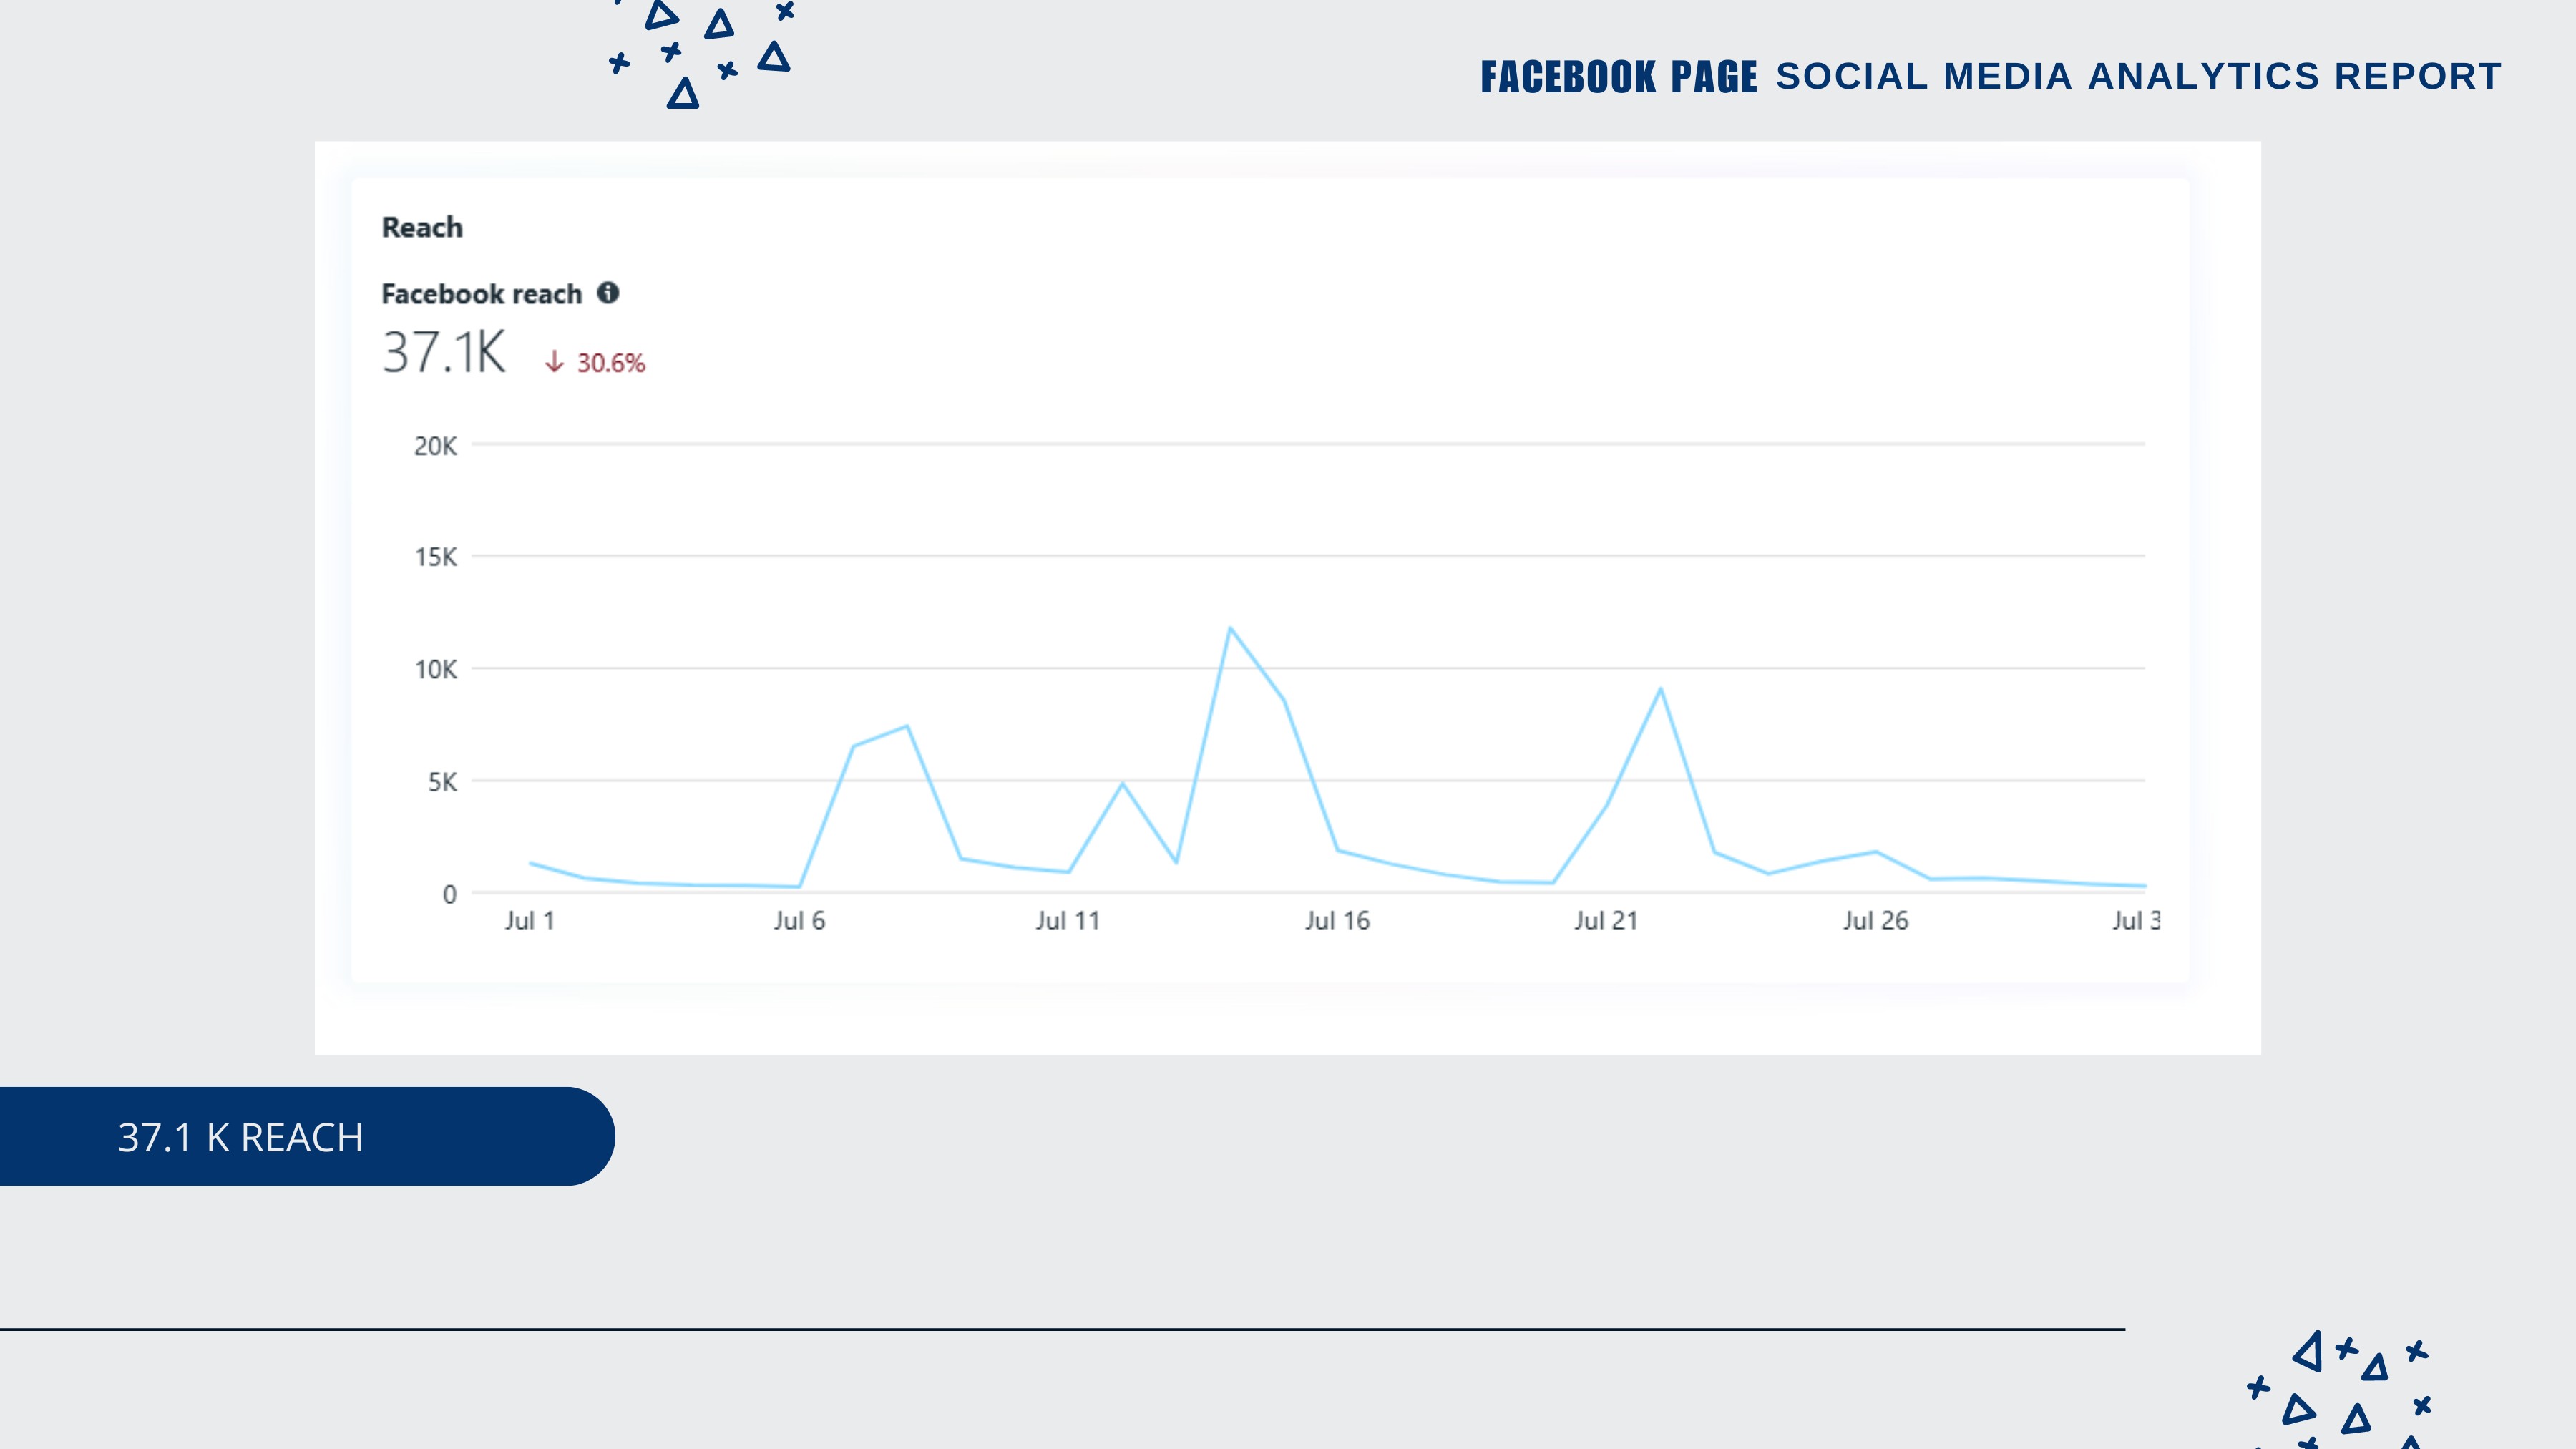Image resolution: width=2576 pixels, height=1449 pixels.
Task: Click the 20K y-axis label
Action: click(x=435, y=446)
